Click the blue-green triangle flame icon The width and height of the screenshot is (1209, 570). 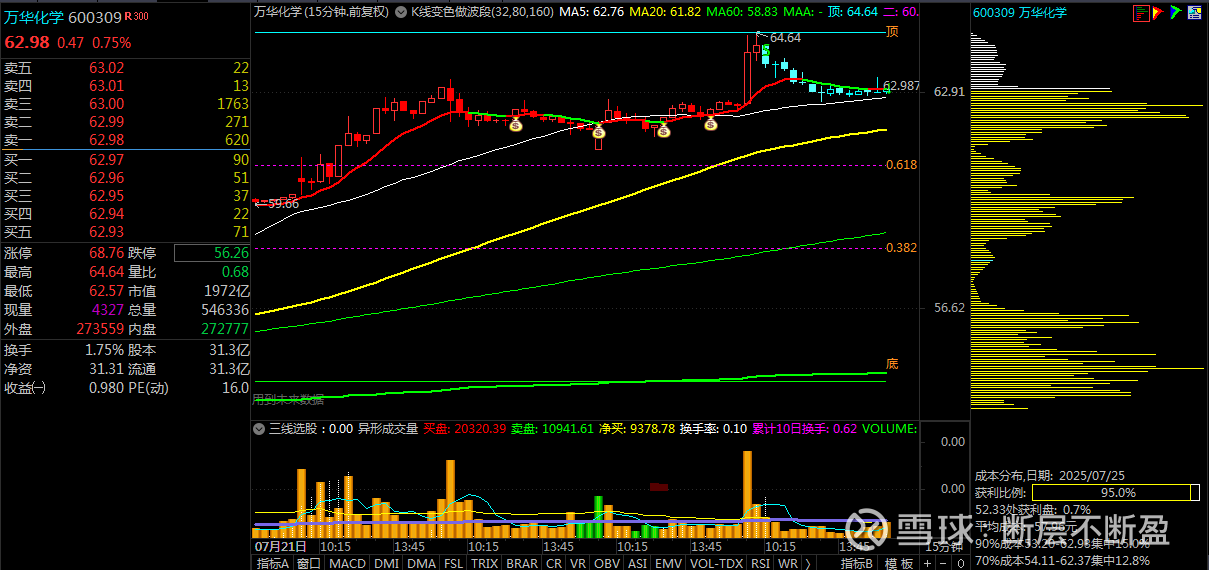1175,13
